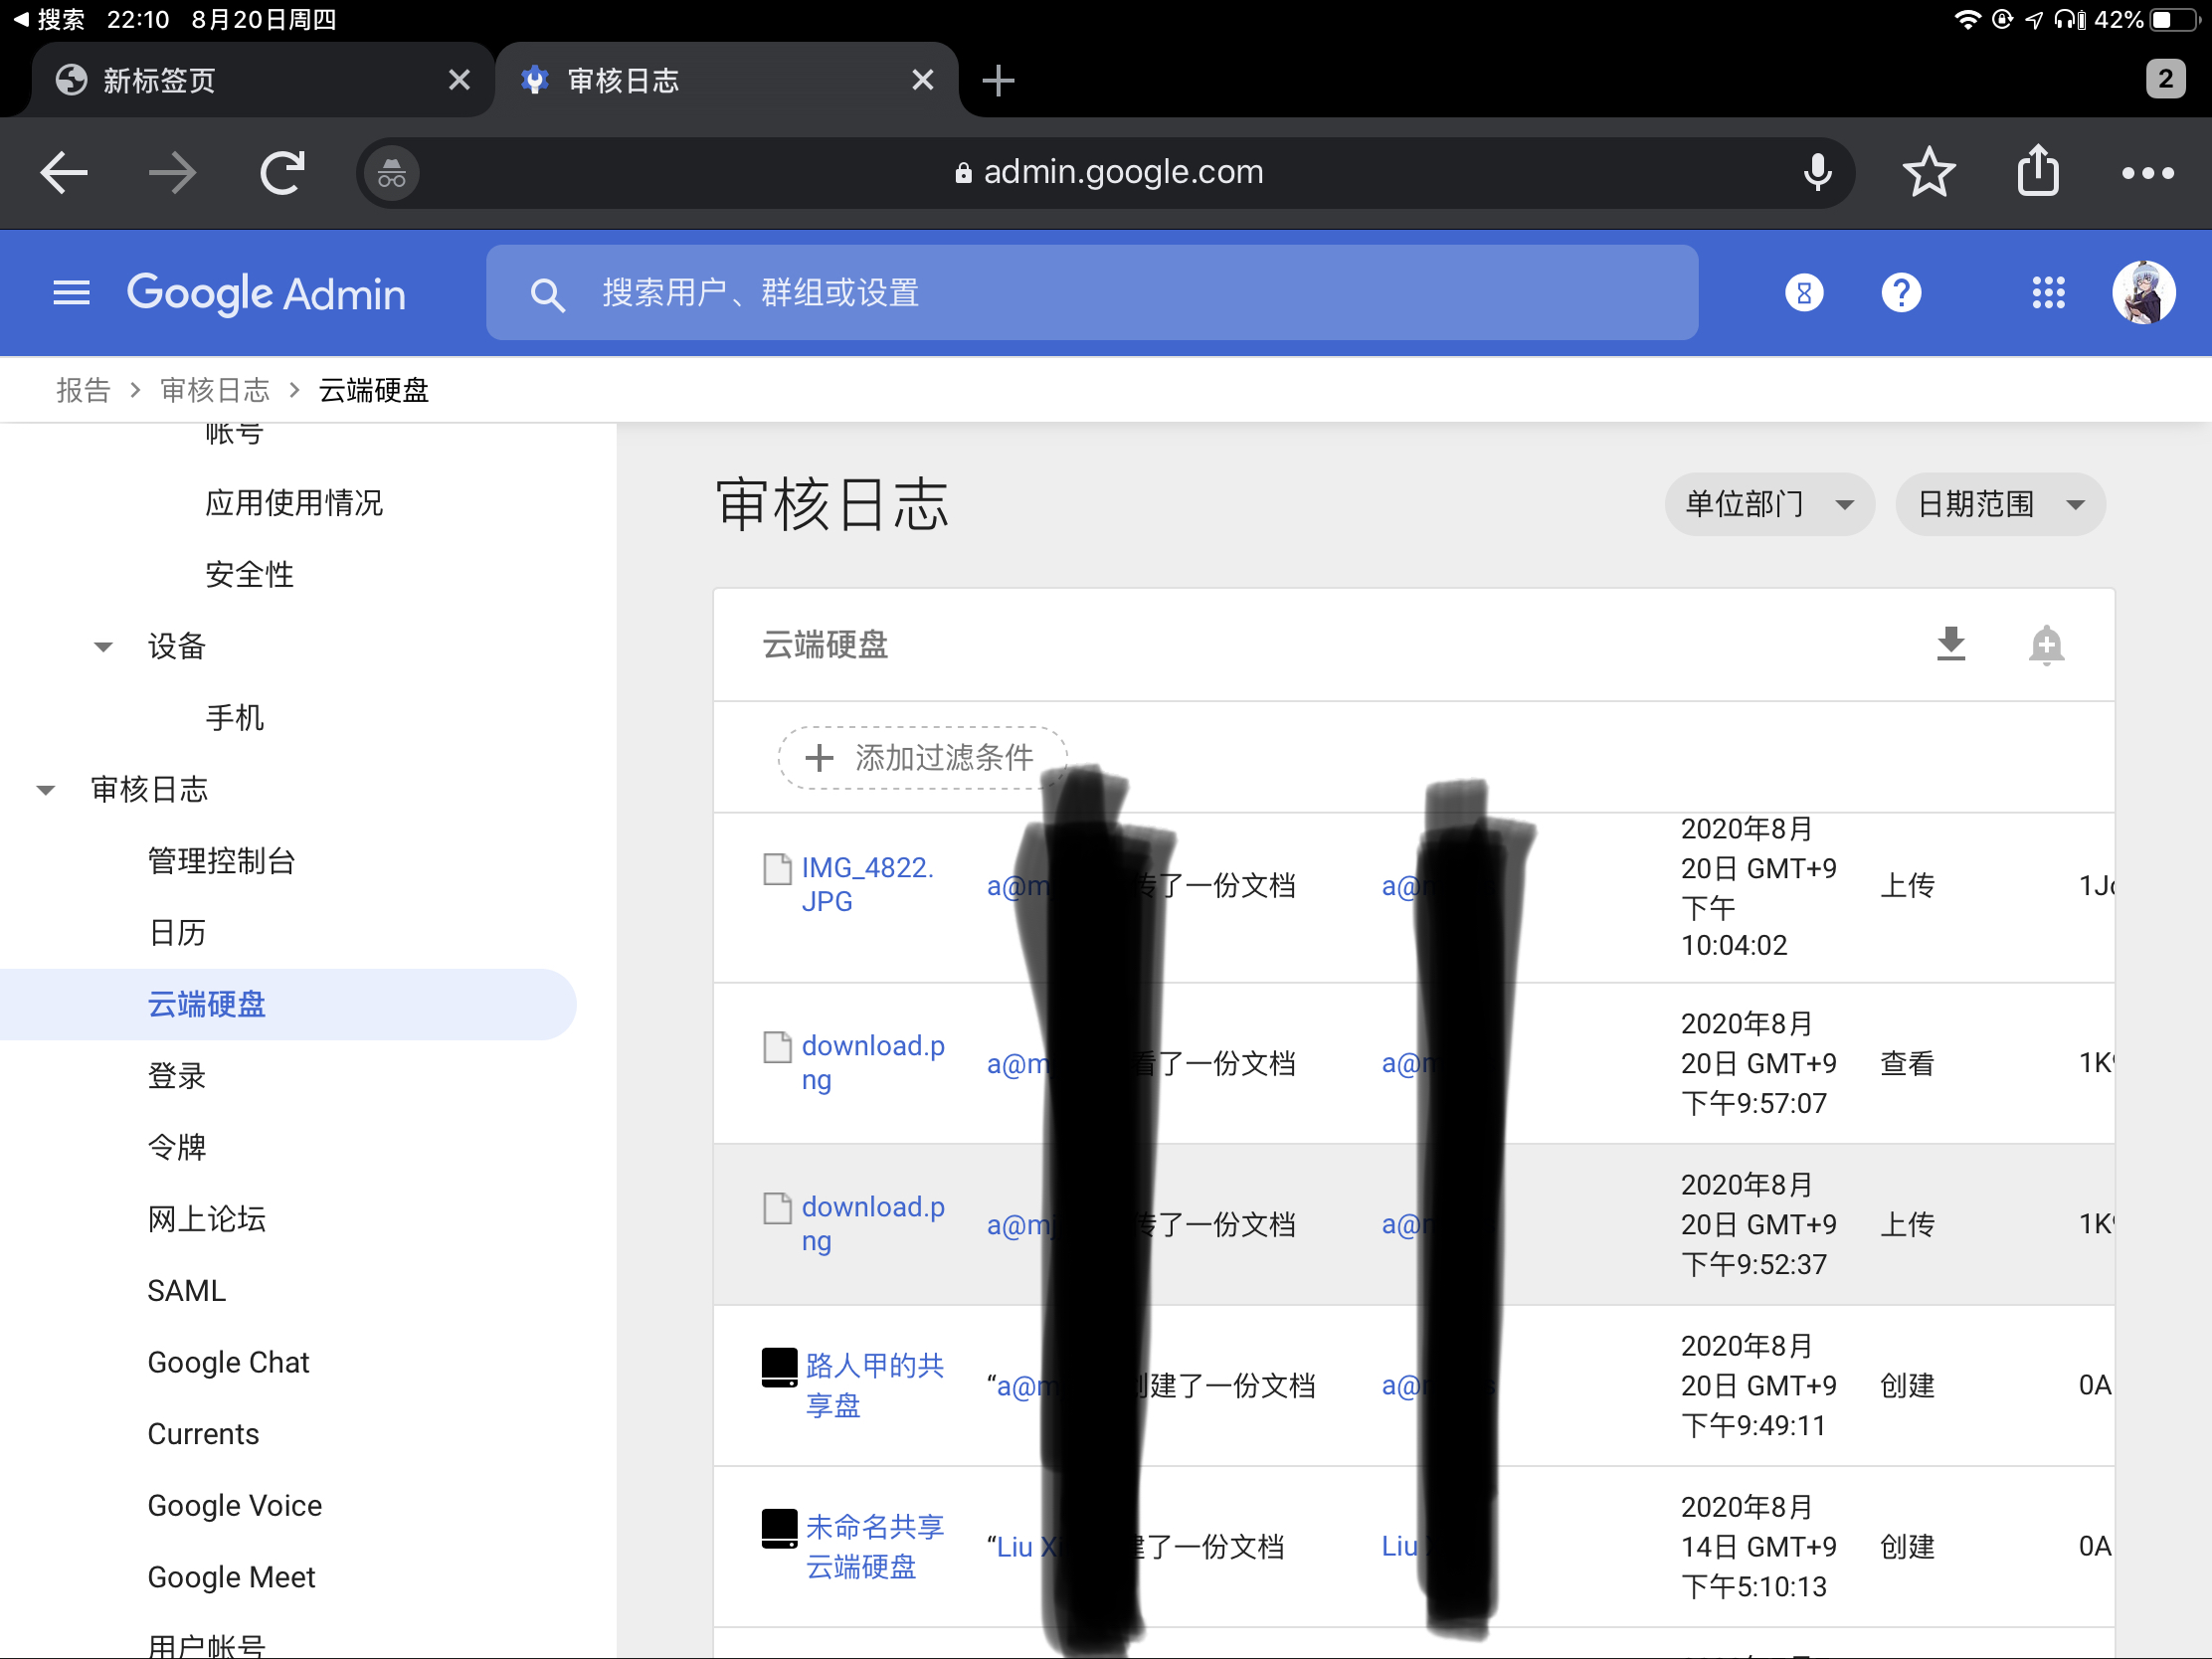The image size is (2212, 1659).
Task: Select 登录 in the sidebar
Action: (x=177, y=1076)
